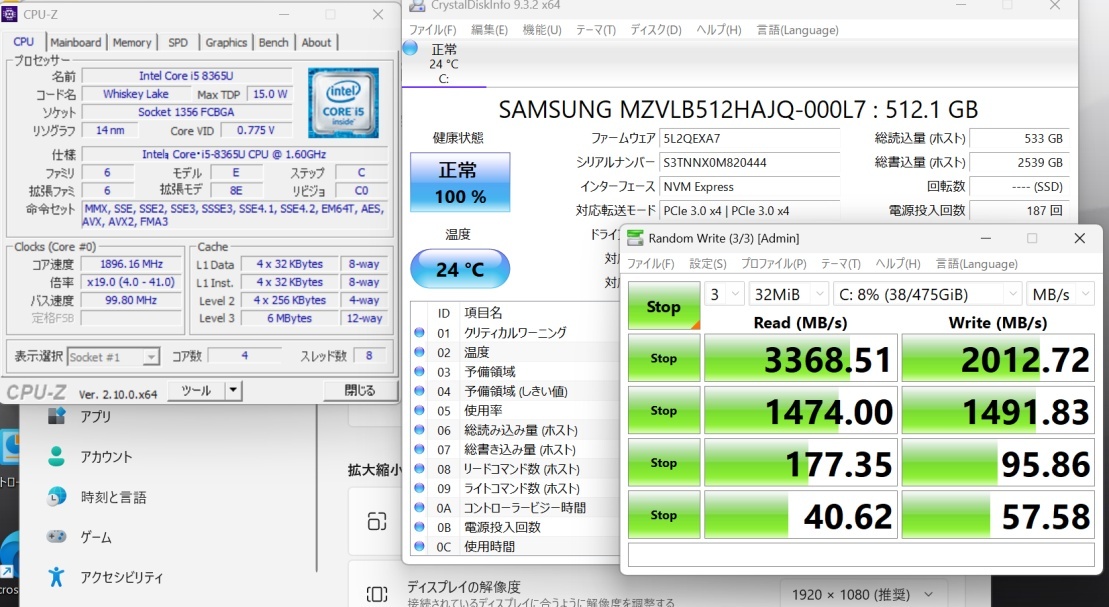Click the 閉じる button in CPU-Z
Image resolution: width=1109 pixels, height=607 pixels.
359,390
